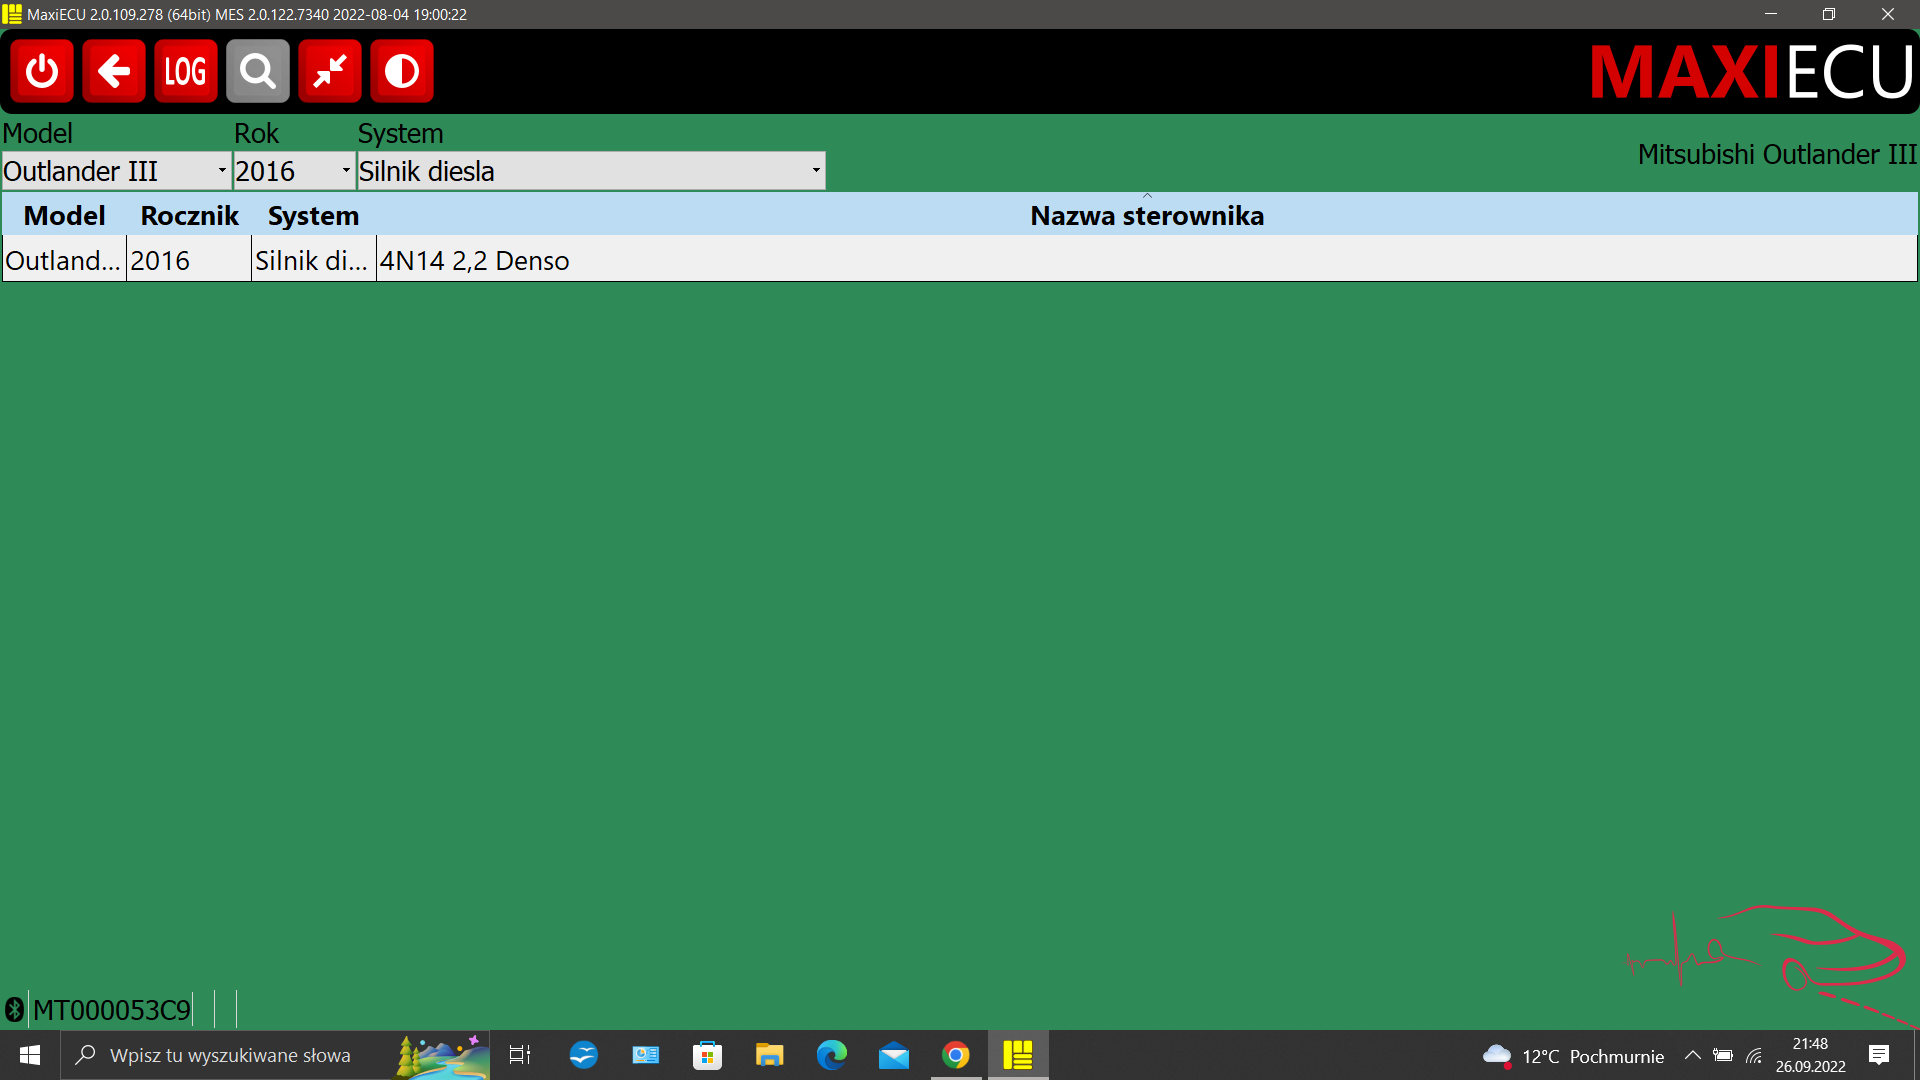This screenshot has width=1920, height=1080.
Task: Click the magnifier search icon
Action: click(x=258, y=71)
